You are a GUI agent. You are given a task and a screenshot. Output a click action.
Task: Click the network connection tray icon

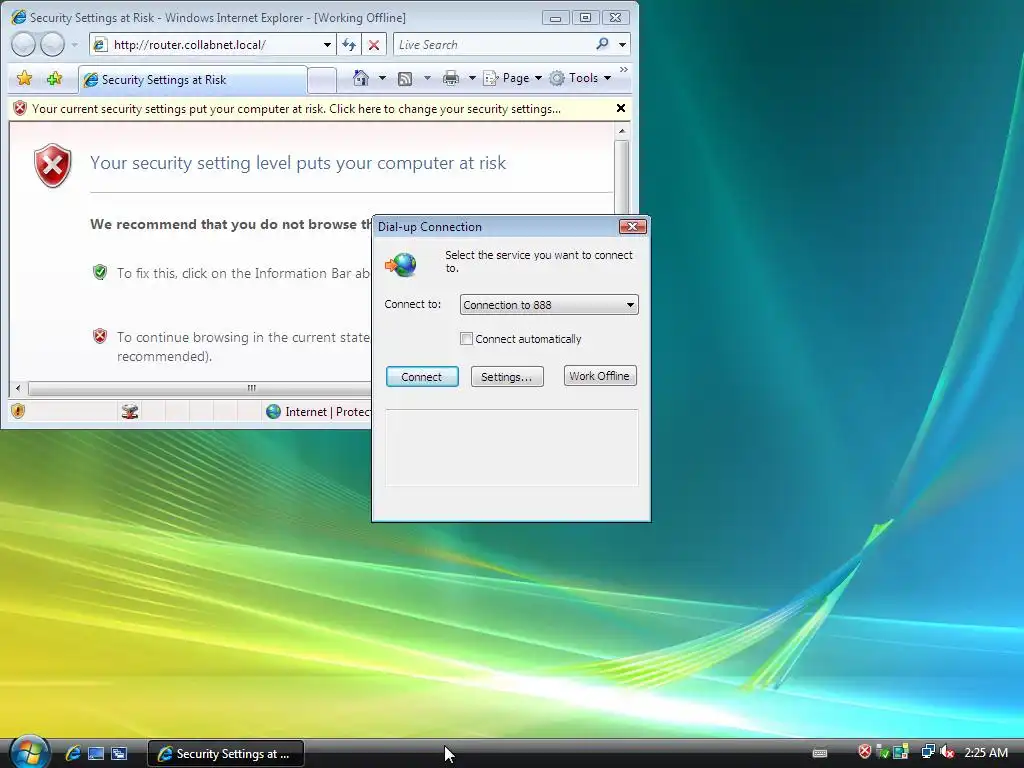[927, 752]
